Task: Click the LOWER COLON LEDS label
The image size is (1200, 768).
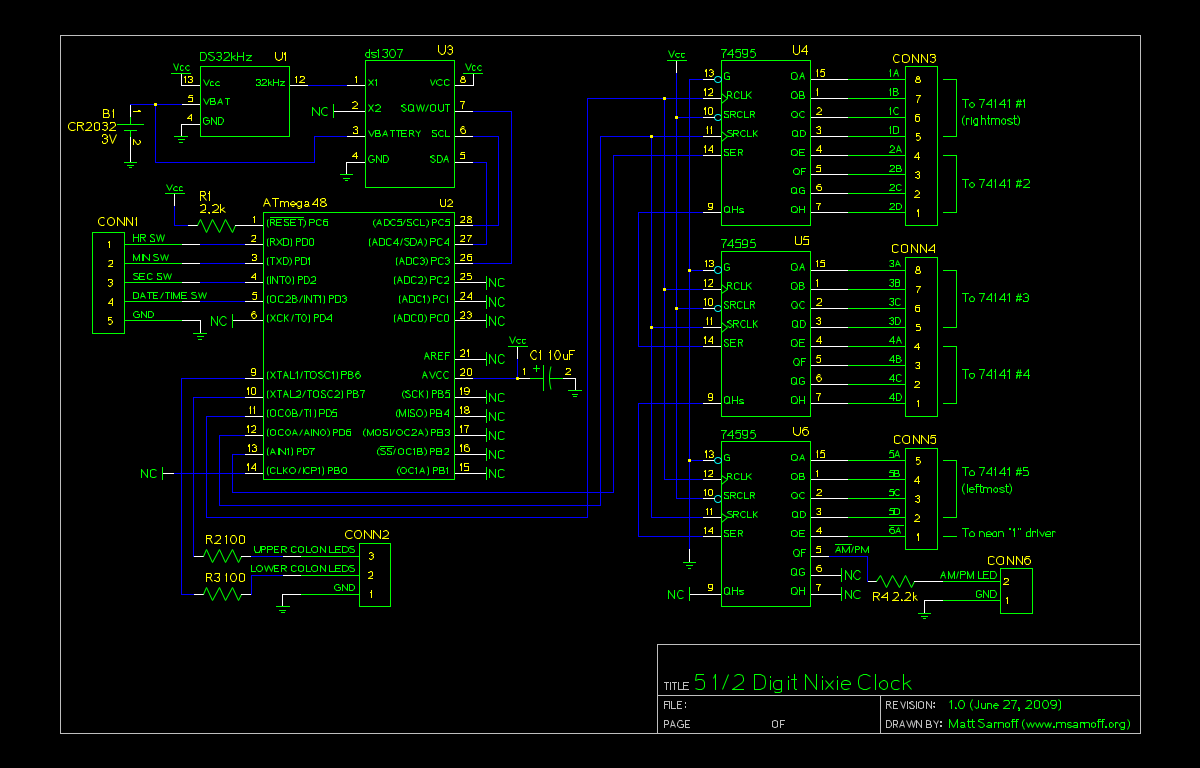Action: [303, 568]
